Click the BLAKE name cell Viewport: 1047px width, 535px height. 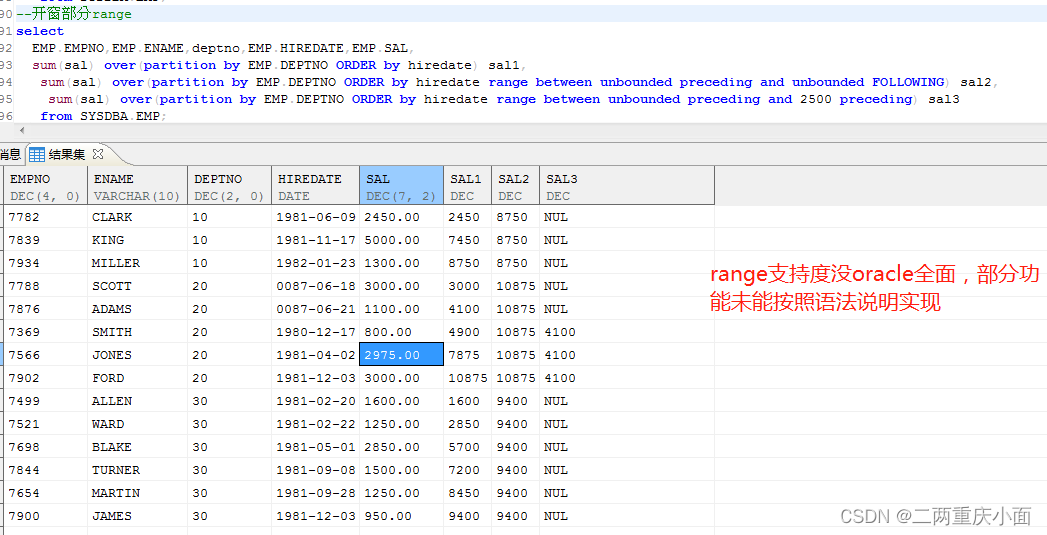coord(138,448)
